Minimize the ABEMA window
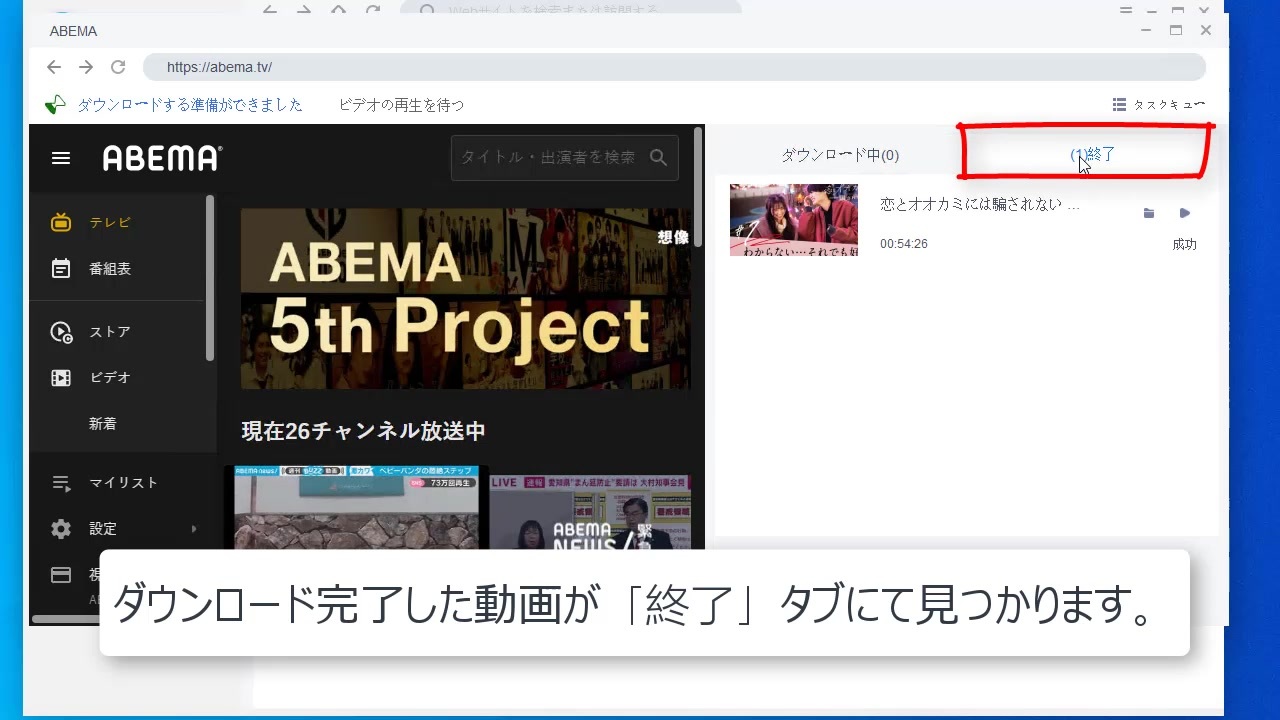This screenshot has width=1280, height=720. coord(1146,30)
